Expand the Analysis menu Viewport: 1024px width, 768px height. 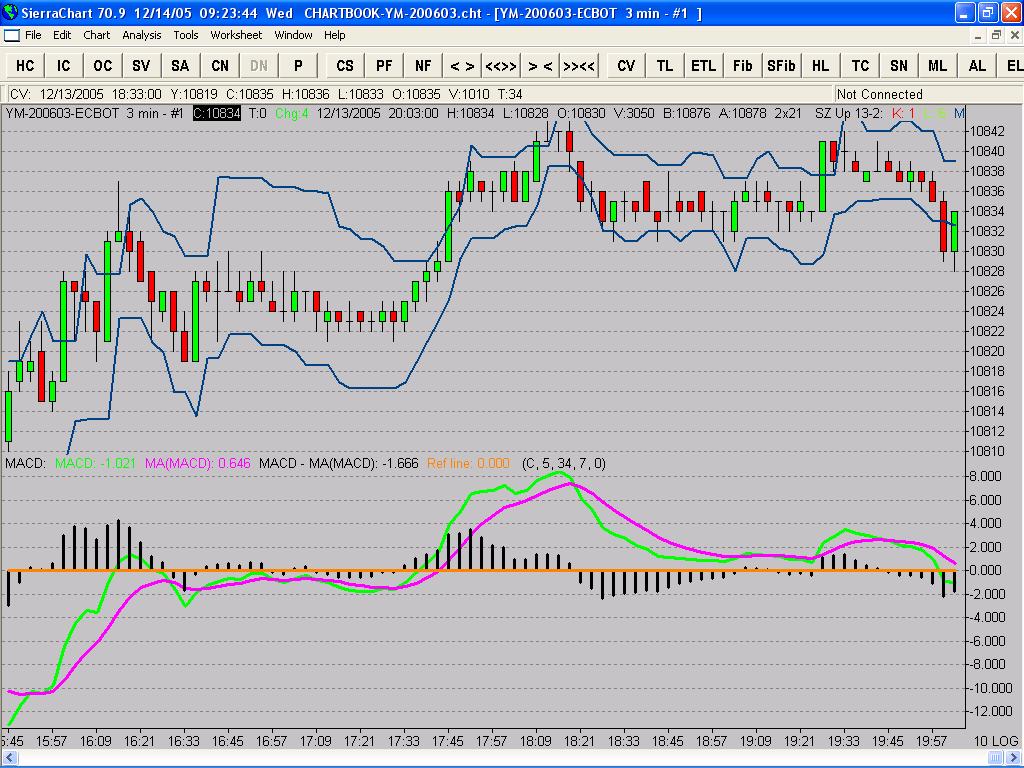tap(141, 35)
